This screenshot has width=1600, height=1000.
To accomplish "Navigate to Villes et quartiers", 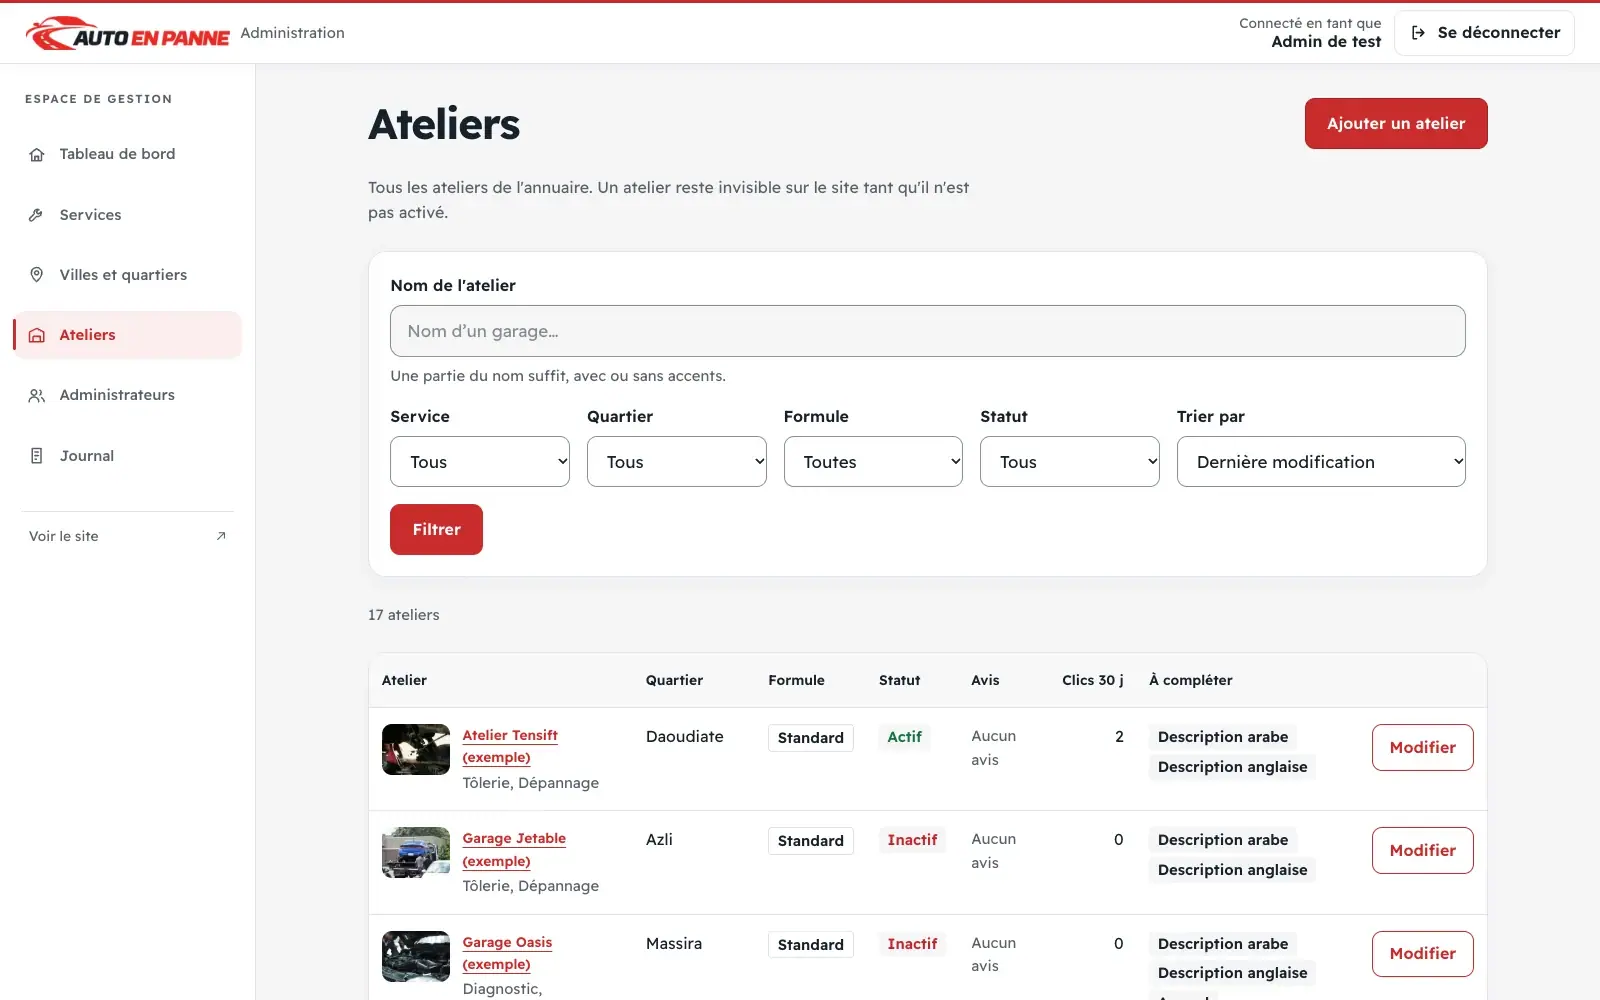I will click(x=128, y=275).
